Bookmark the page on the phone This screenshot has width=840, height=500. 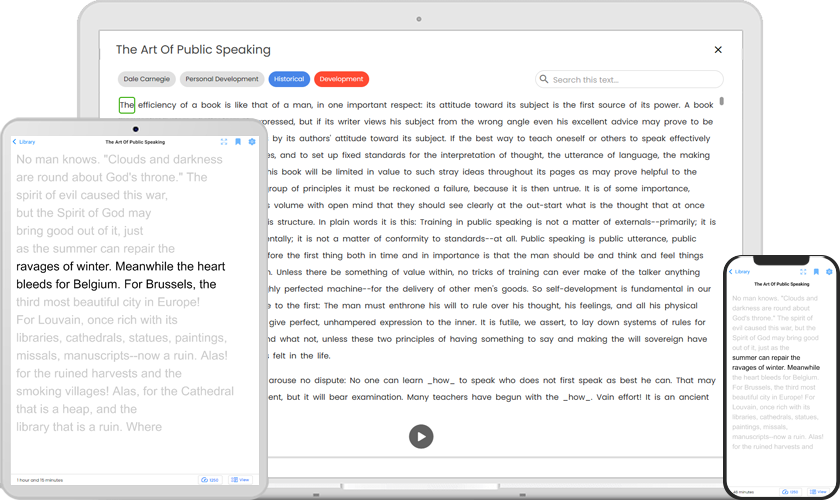point(816,272)
